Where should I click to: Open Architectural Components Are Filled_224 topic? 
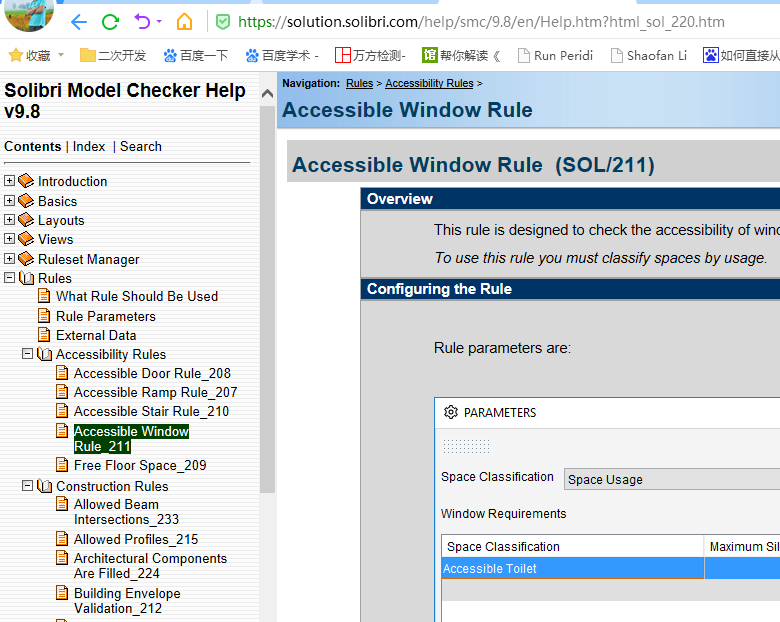(x=150, y=566)
